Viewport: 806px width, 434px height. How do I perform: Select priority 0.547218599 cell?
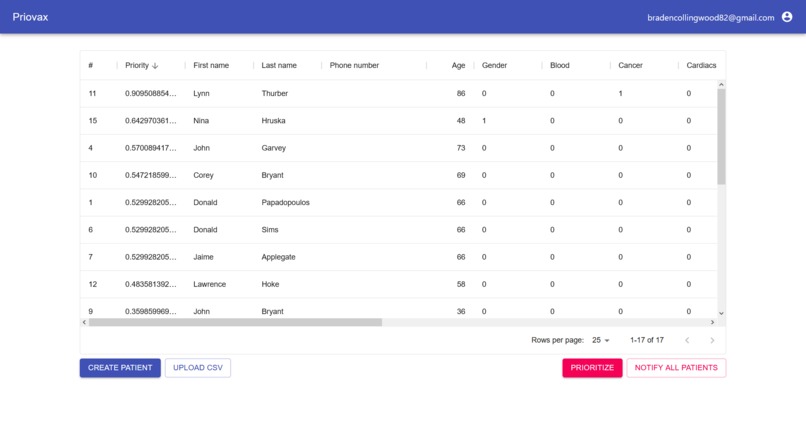pos(151,175)
